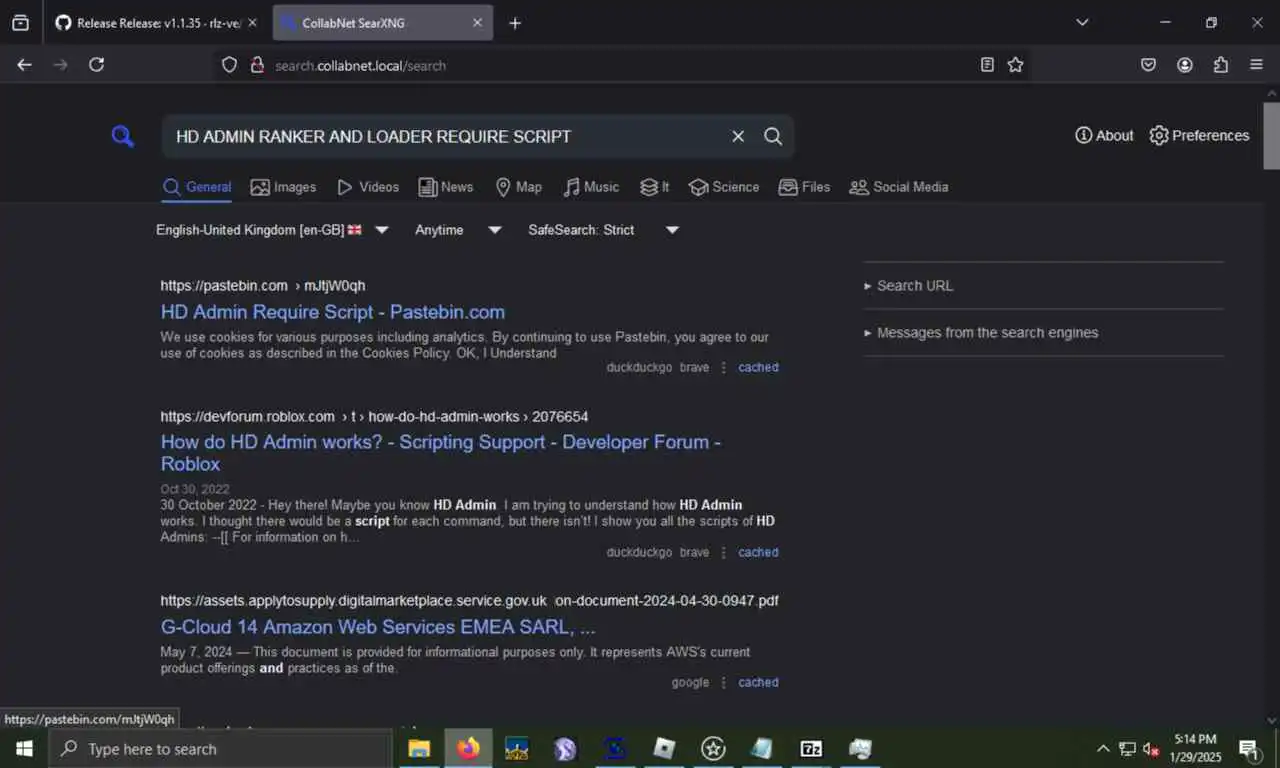Go forward with browser forward arrow
Viewport: 1280px width, 768px height.
pos(60,65)
